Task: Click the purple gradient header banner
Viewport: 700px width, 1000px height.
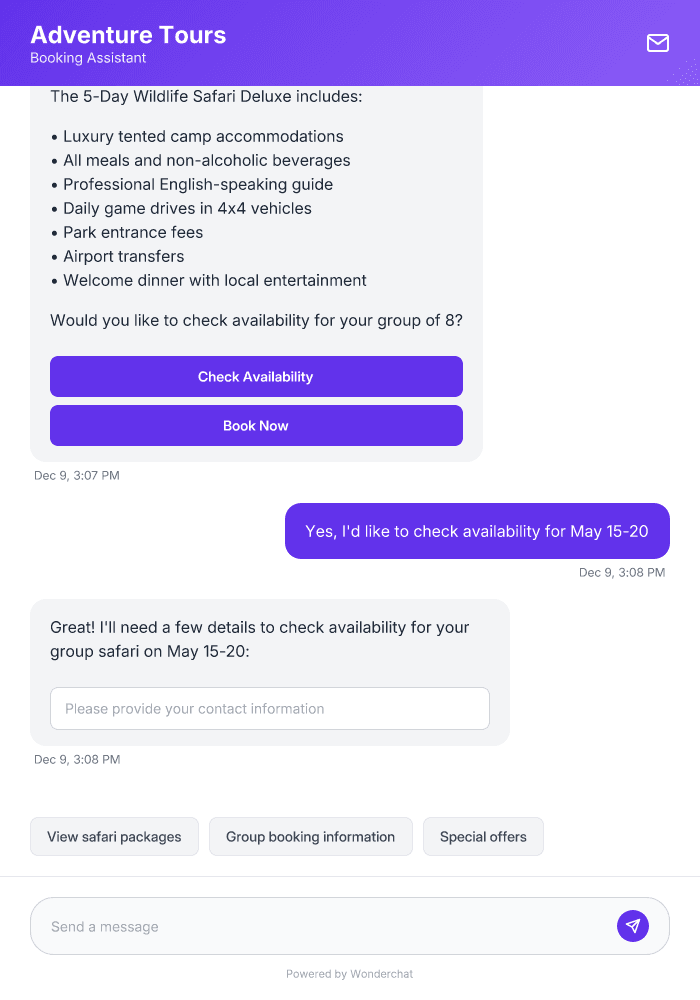Action: tap(400, 43)
